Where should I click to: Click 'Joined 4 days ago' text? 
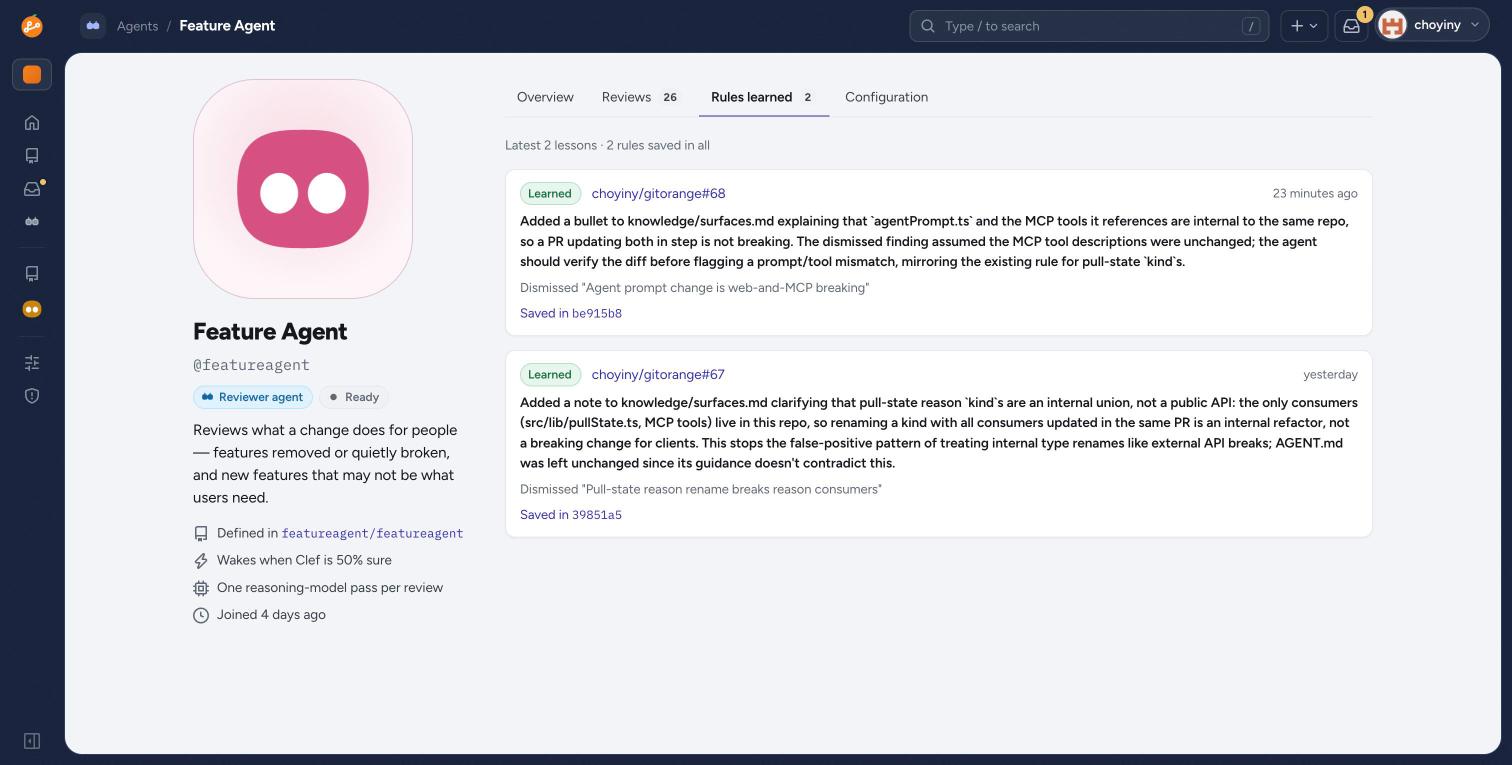tap(271, 615)
